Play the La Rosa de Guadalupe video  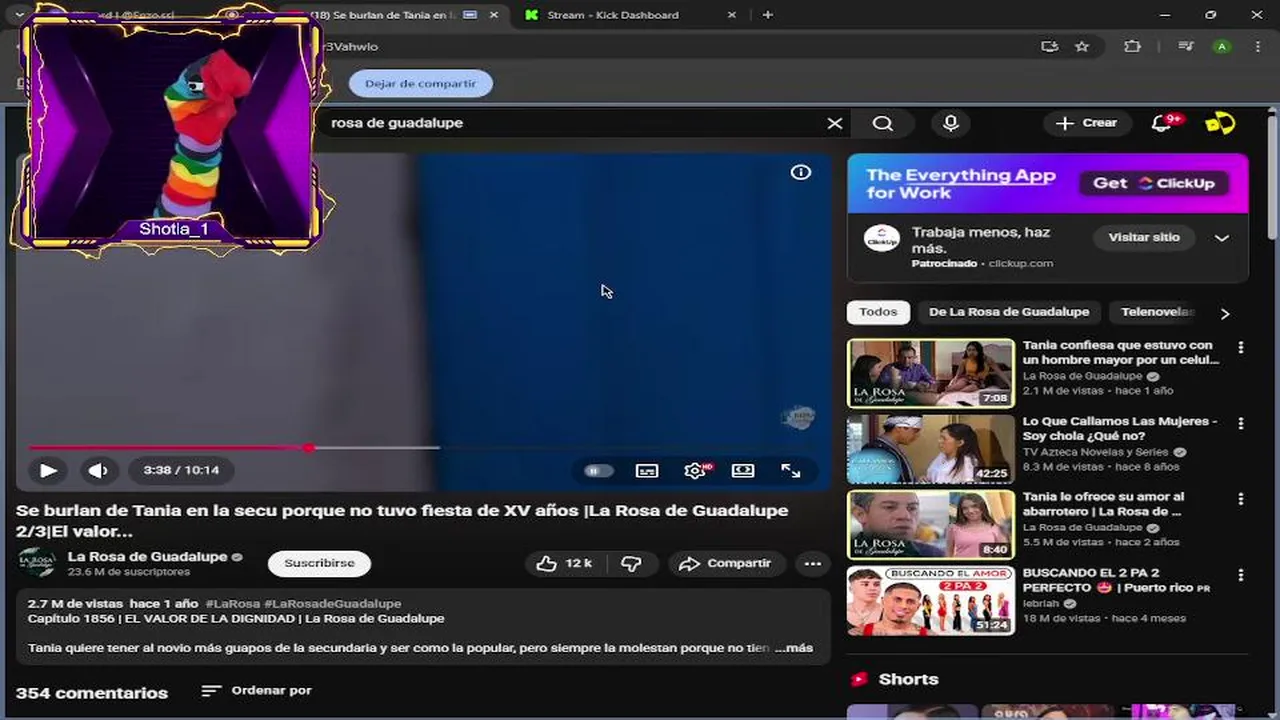[48, 470]
